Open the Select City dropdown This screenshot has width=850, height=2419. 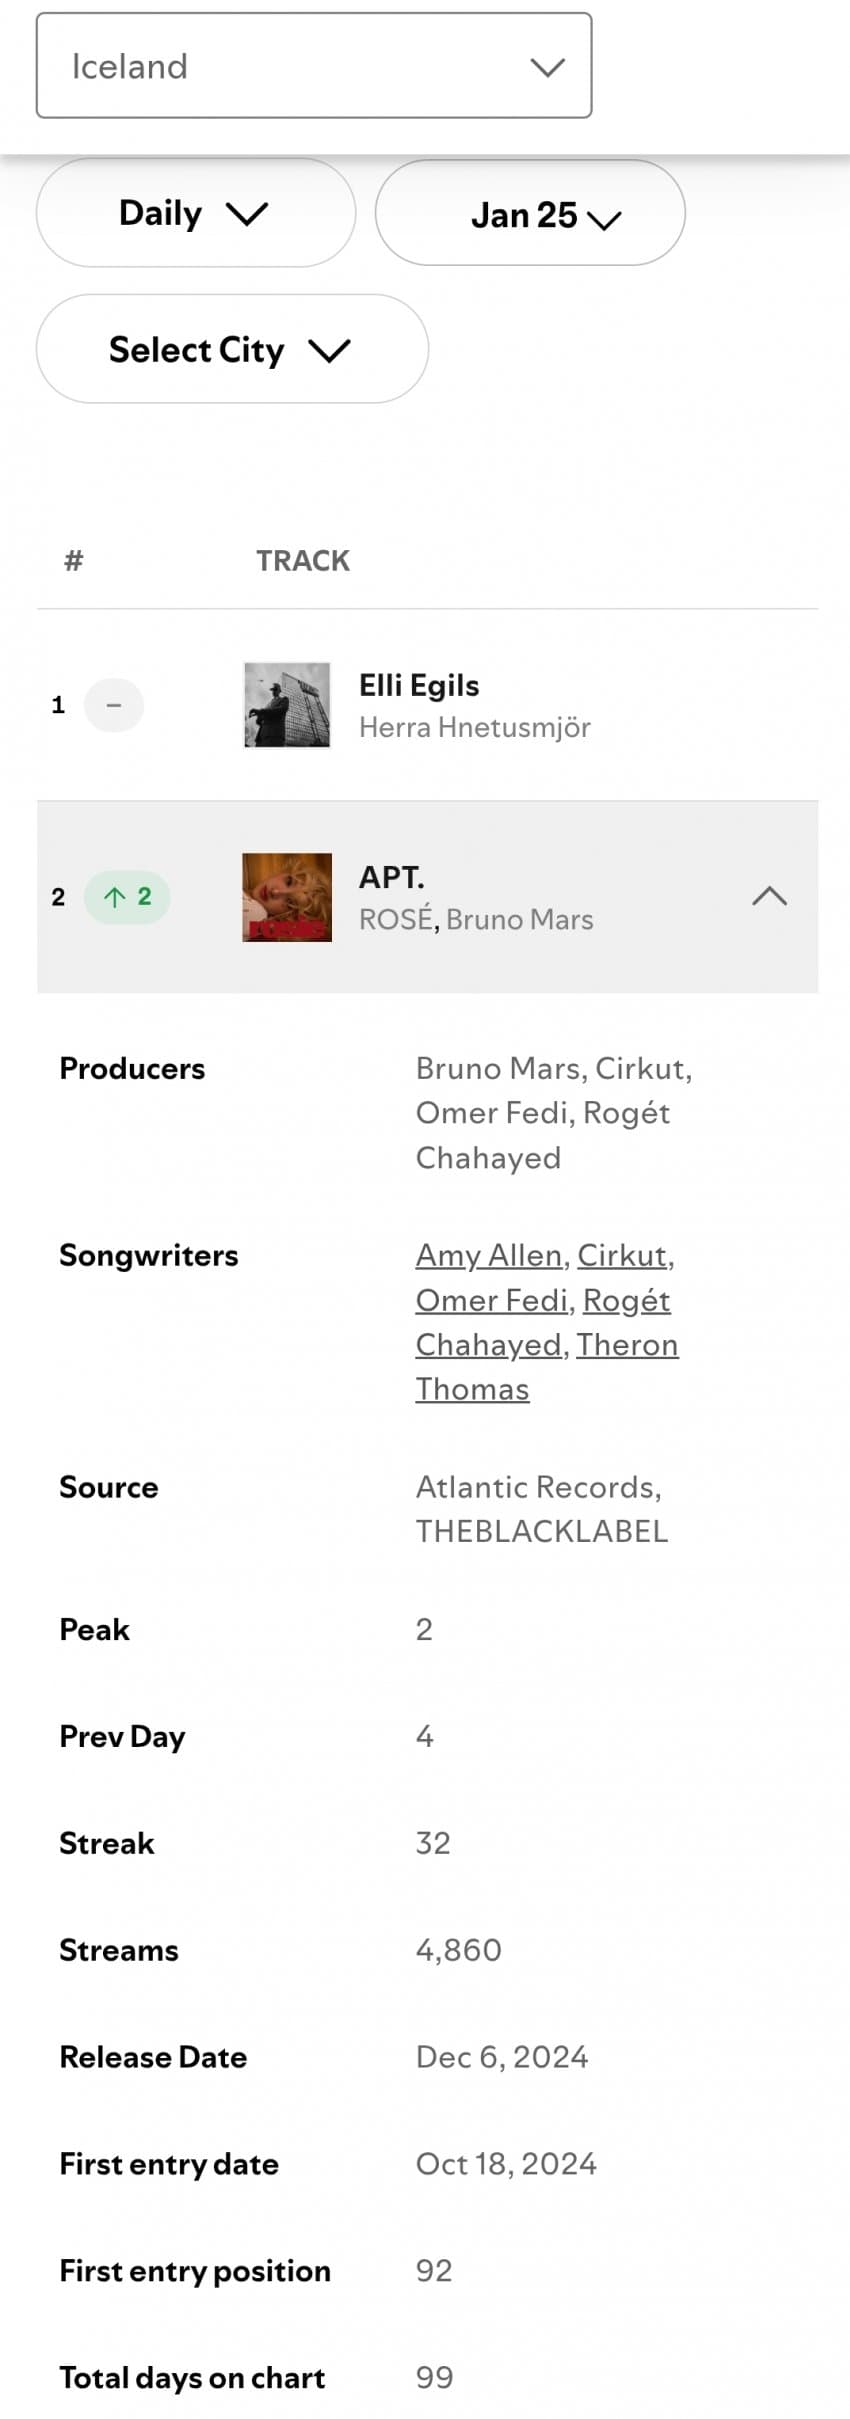232,349
